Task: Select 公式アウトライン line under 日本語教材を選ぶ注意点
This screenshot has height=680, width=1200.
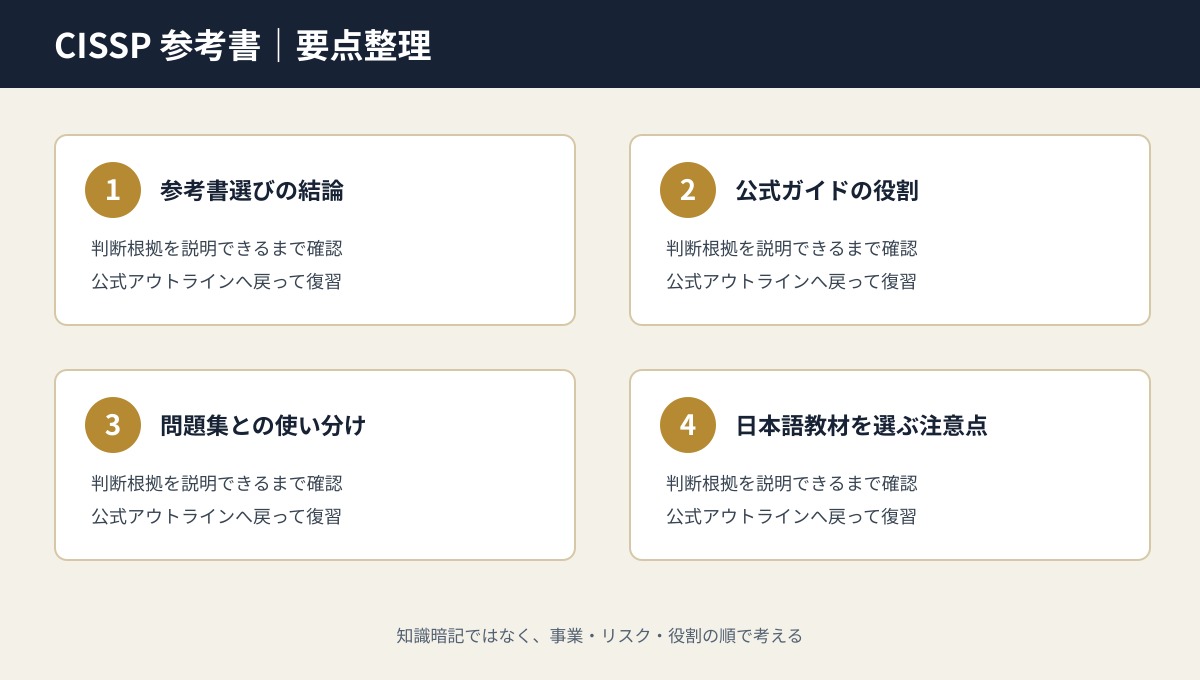Action: click(x=791, y=516)
